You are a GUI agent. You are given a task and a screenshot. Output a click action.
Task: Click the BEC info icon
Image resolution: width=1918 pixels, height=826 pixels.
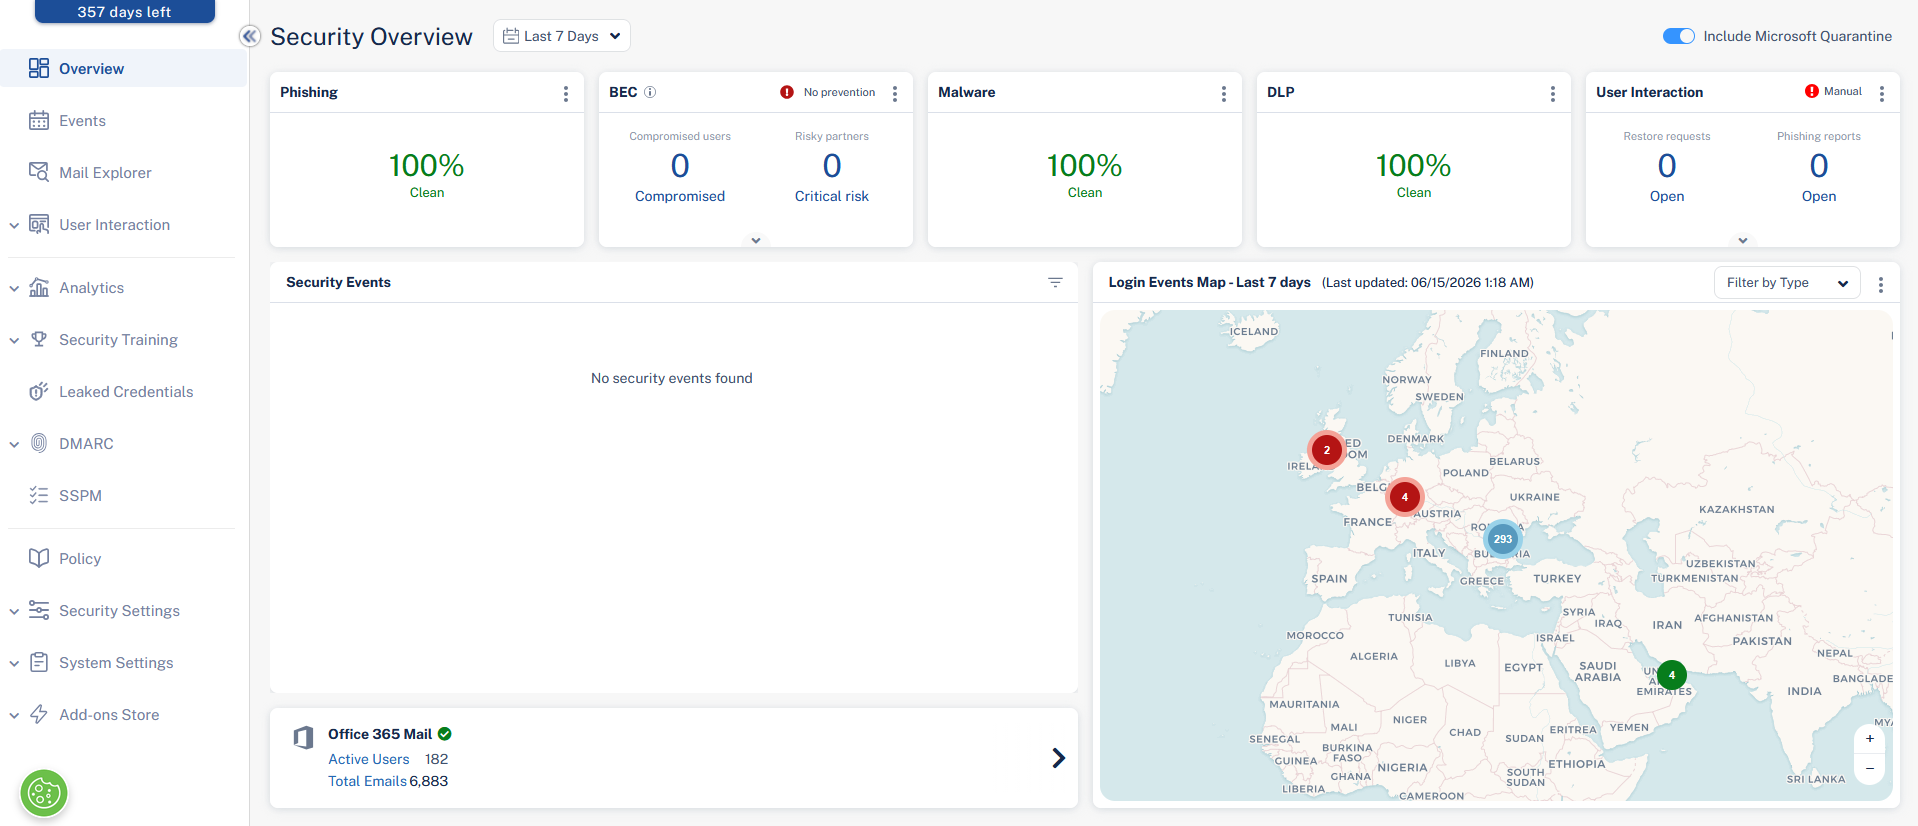coord(650,92)
